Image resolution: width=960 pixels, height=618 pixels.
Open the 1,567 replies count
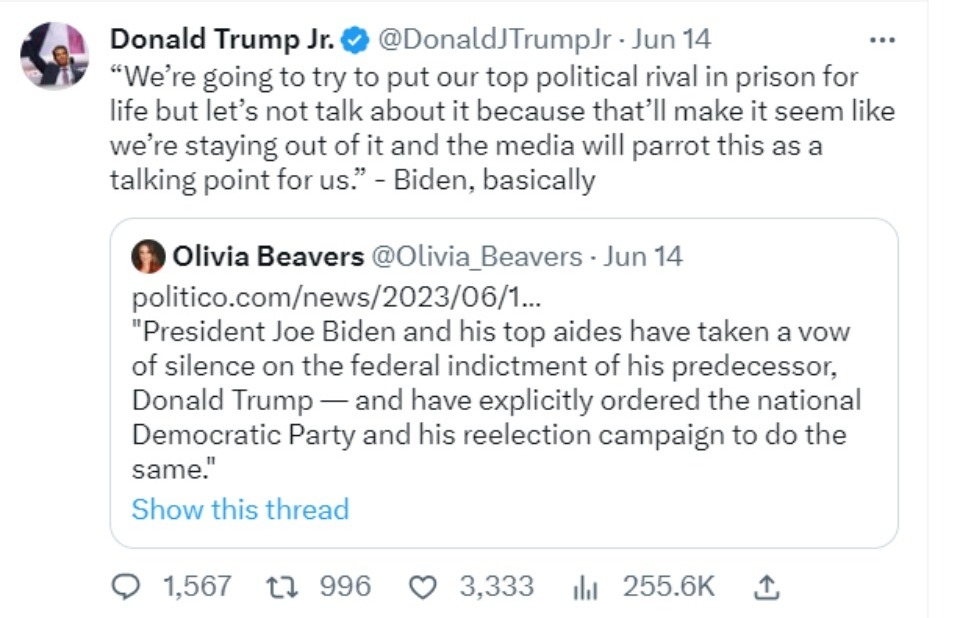click(196, 586)
